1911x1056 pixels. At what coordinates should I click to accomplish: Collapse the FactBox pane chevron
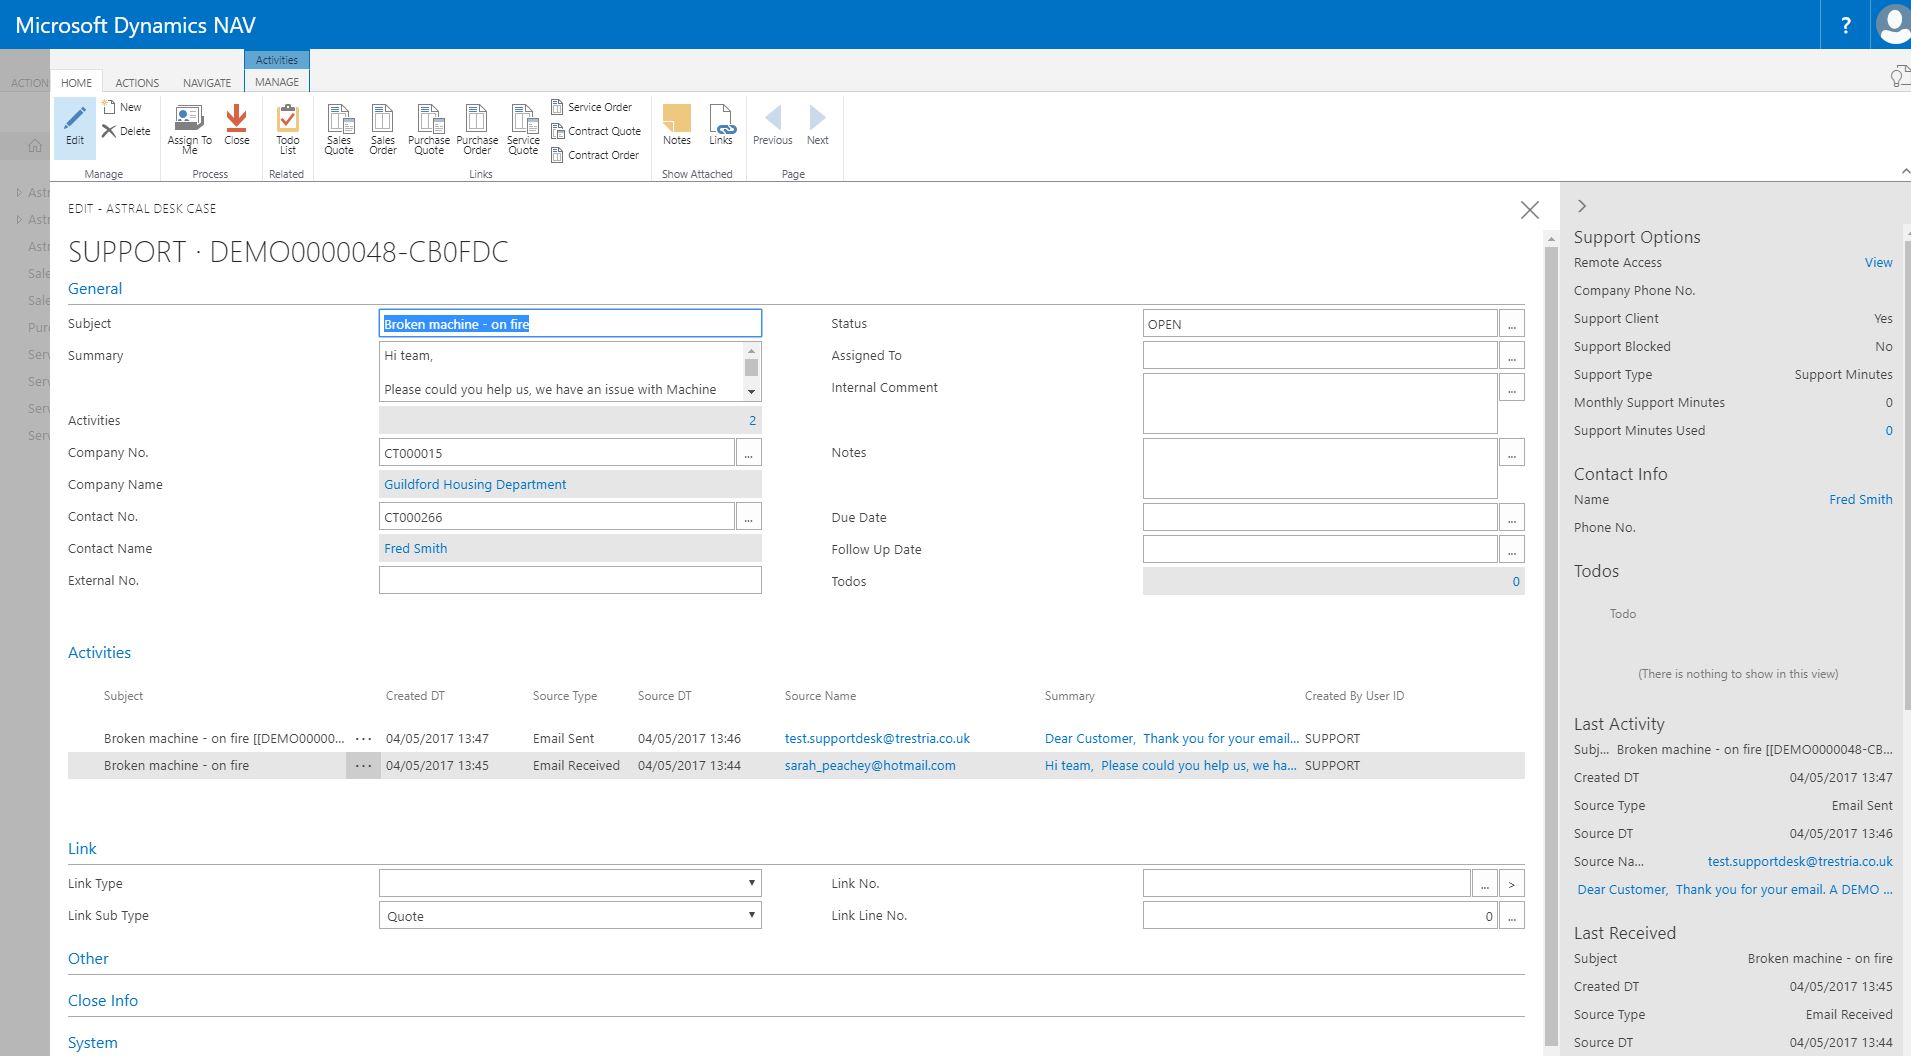[x=1581, y=206]
